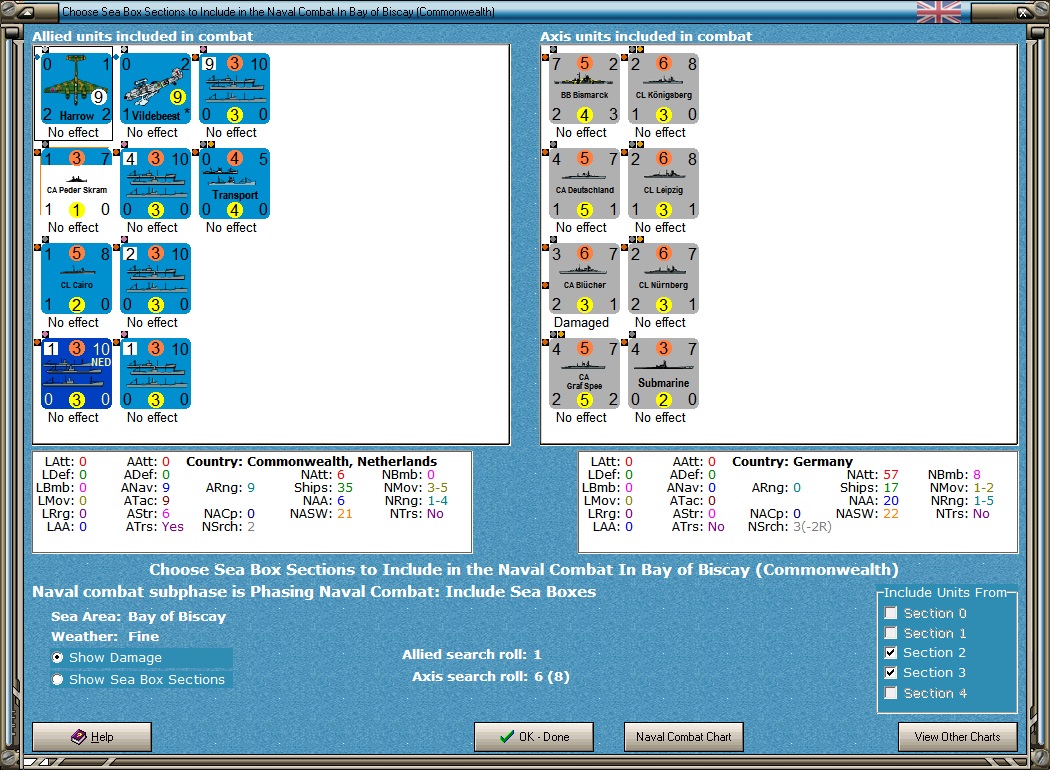The width and height of the screenshot is (1050, 770).
Task: Click View Other Charts button
Action: coord(958,737)
